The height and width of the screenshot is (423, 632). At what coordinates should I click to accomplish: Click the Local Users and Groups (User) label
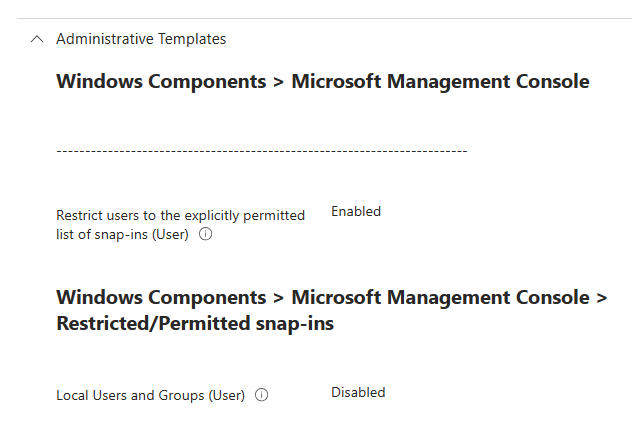[x=150, y=396]
